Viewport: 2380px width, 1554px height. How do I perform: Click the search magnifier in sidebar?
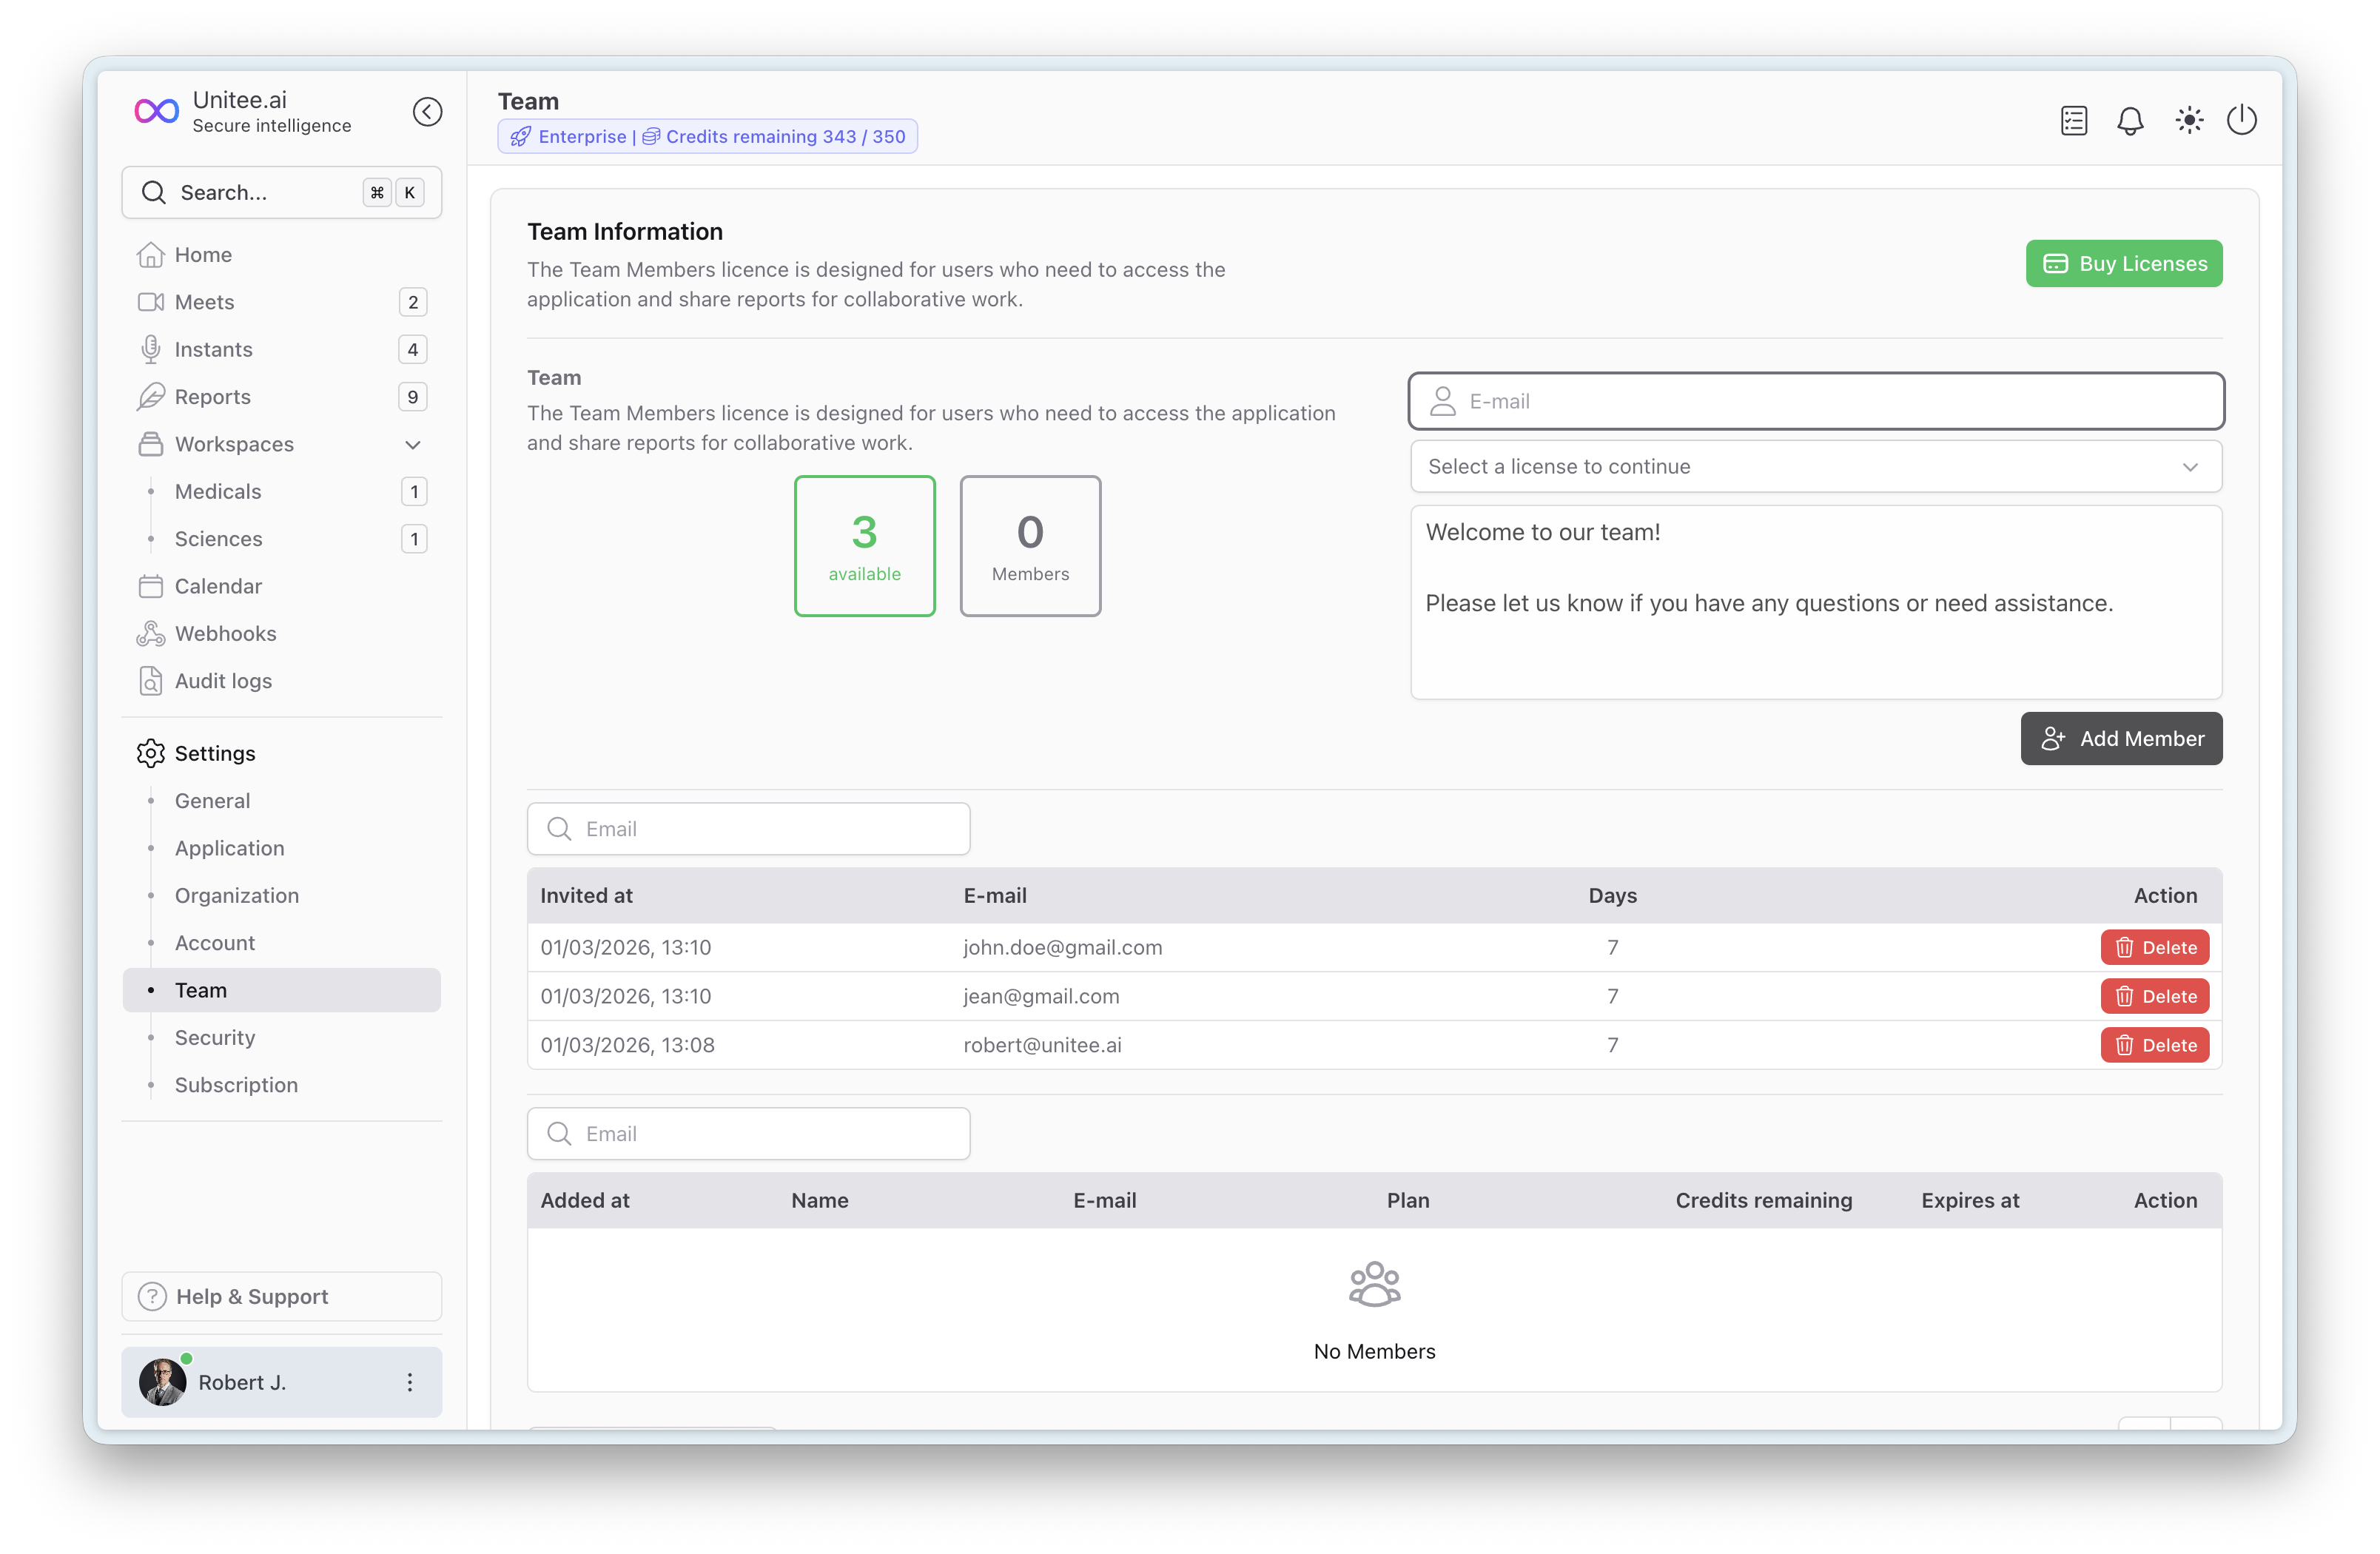[x=153, y=192]
